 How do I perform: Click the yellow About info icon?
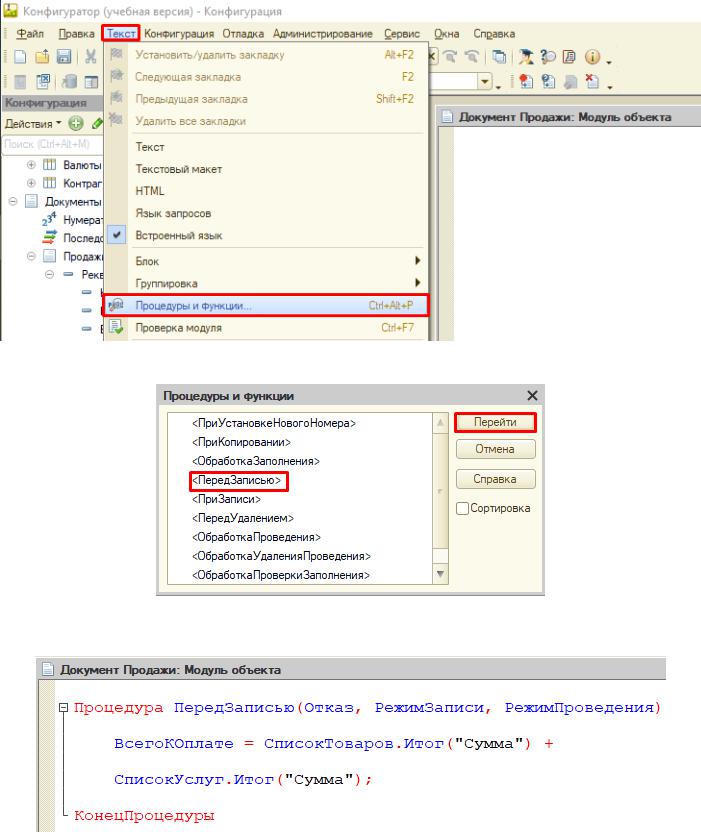pyautogui.click(x=592, y=56)
